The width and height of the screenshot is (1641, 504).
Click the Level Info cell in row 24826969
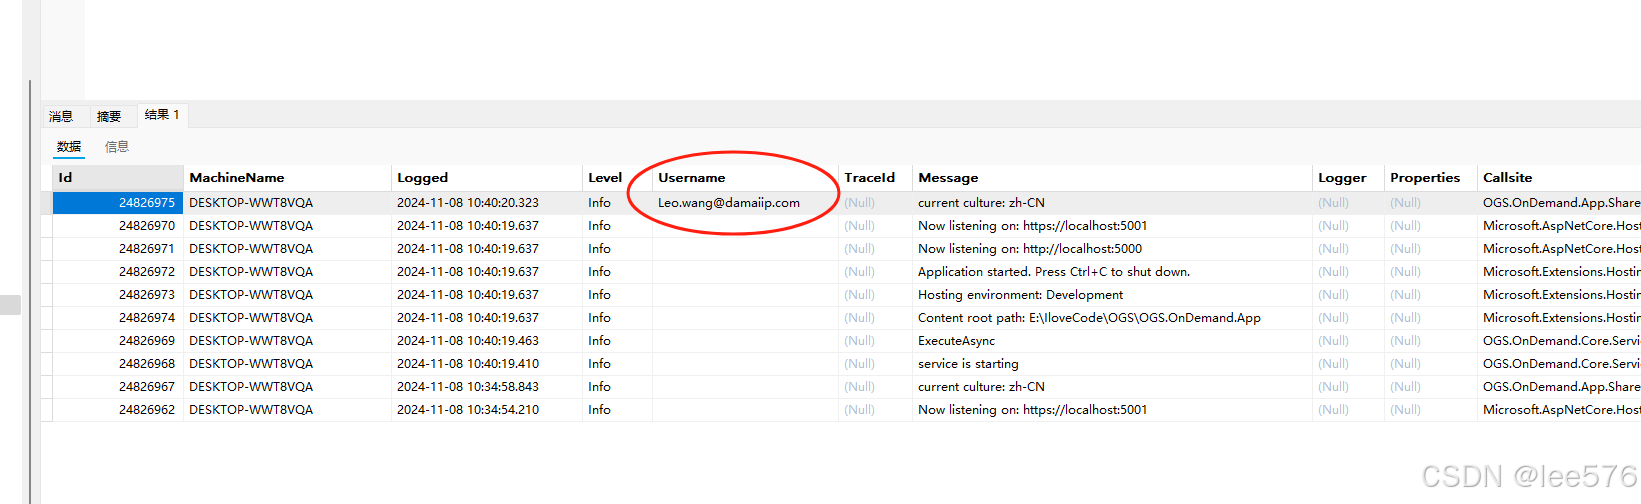click(617, 341)
